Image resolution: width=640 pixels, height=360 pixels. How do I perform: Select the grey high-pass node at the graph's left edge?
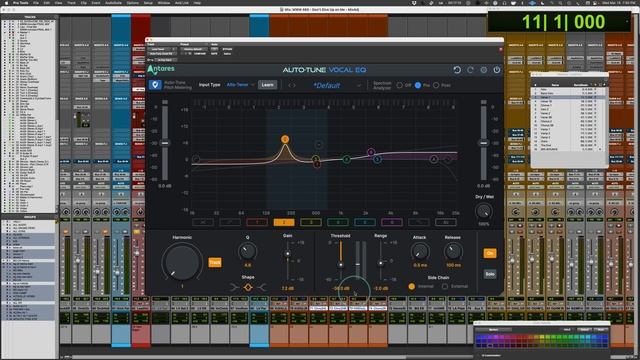[196, 159]
